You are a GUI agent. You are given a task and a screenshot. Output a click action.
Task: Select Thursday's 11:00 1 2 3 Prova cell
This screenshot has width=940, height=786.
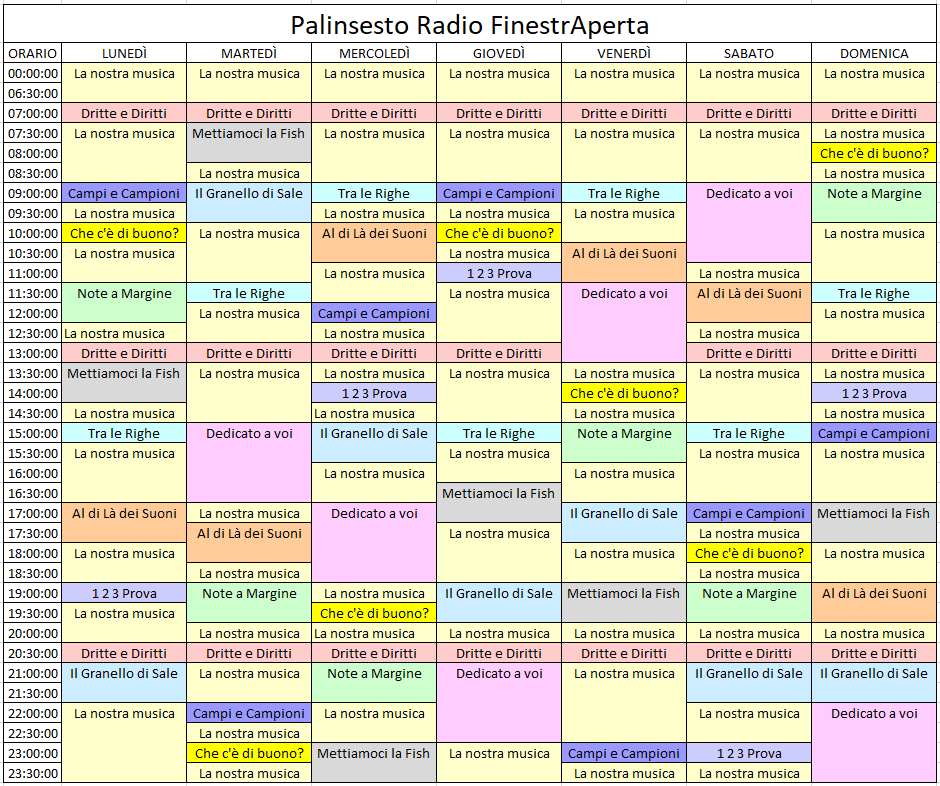point(499,273)
